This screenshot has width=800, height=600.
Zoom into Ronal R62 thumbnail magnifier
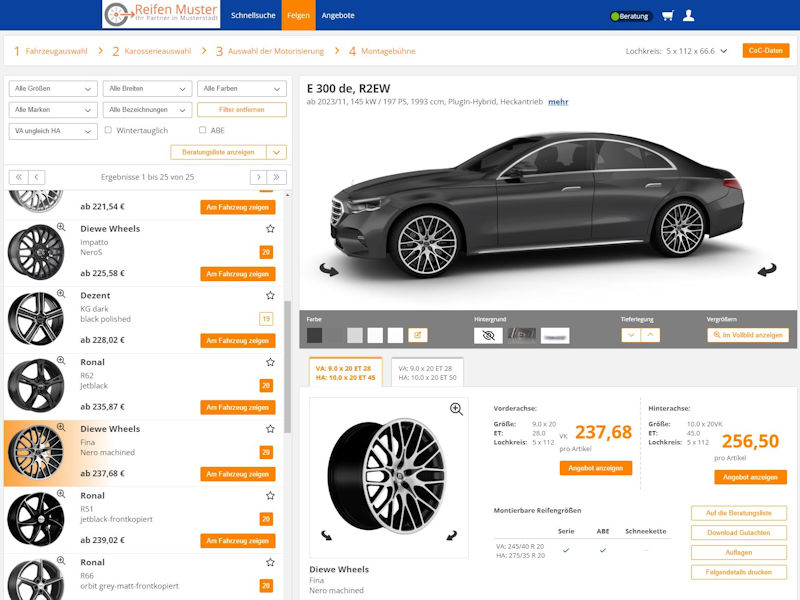point(61,360)
